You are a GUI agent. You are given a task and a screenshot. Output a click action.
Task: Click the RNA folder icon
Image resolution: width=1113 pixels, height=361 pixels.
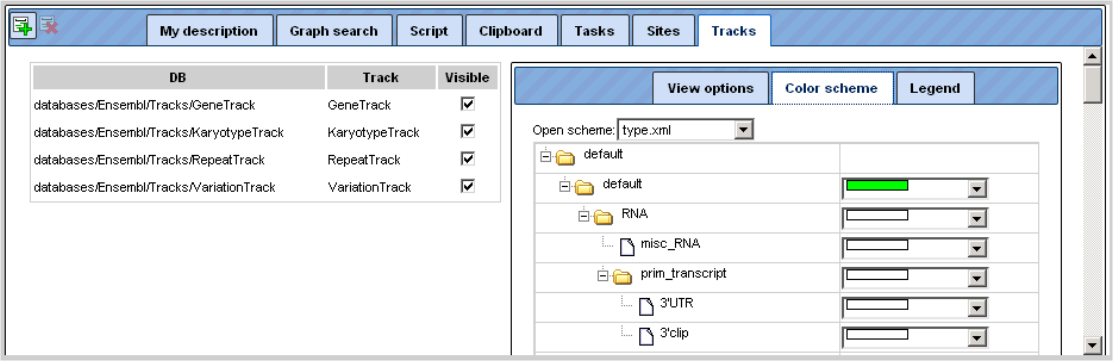click(603, 217)
